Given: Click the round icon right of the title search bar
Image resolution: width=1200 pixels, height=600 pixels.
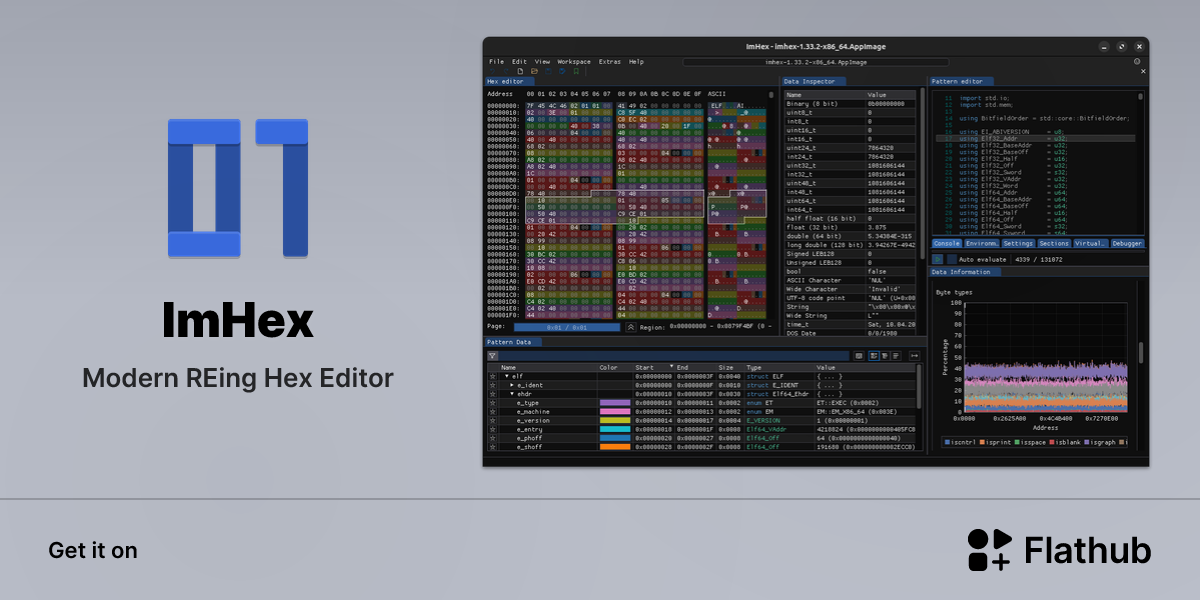Looking at the screenshot, I should point(1137,61).
